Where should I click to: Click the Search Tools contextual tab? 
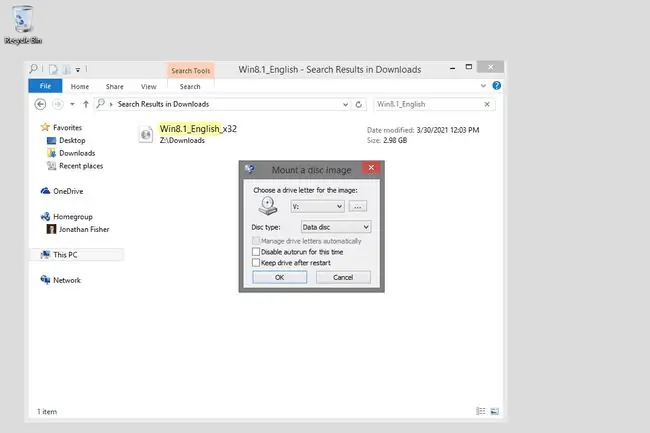tap(191, 71)
